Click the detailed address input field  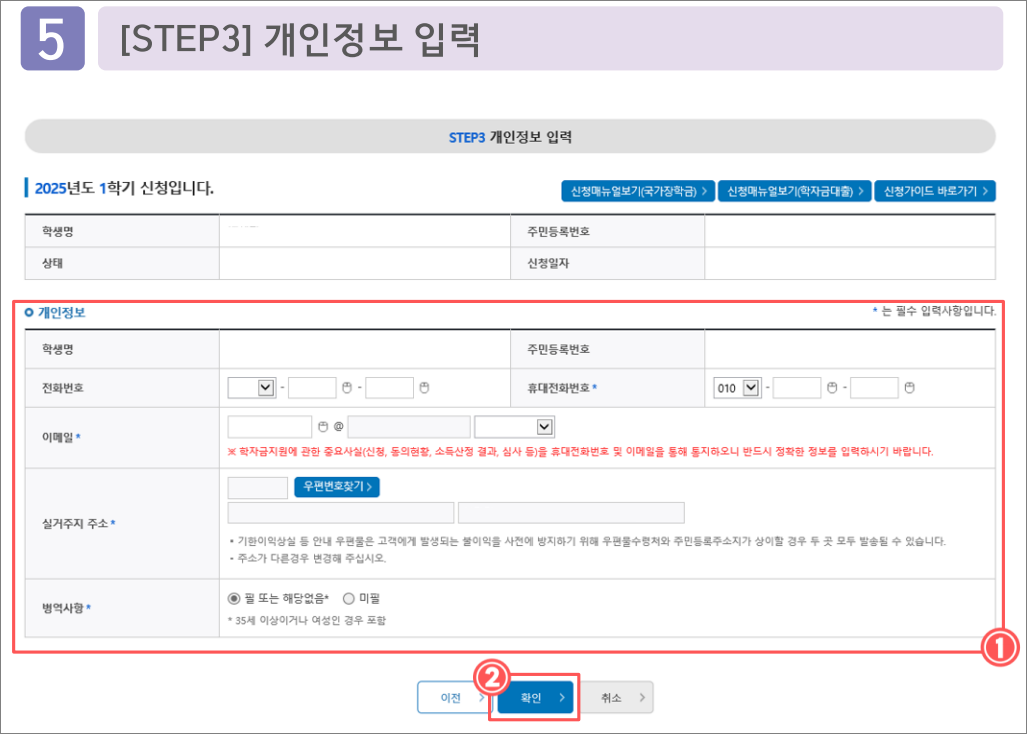[x=571, y=512]
